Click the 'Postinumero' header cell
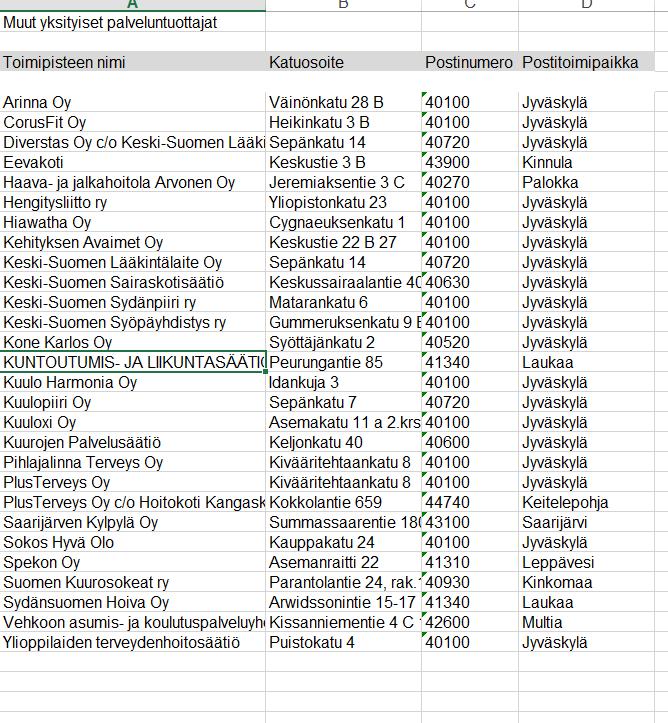The height and width of the screenshot is (723, 668). pos(470,62)
